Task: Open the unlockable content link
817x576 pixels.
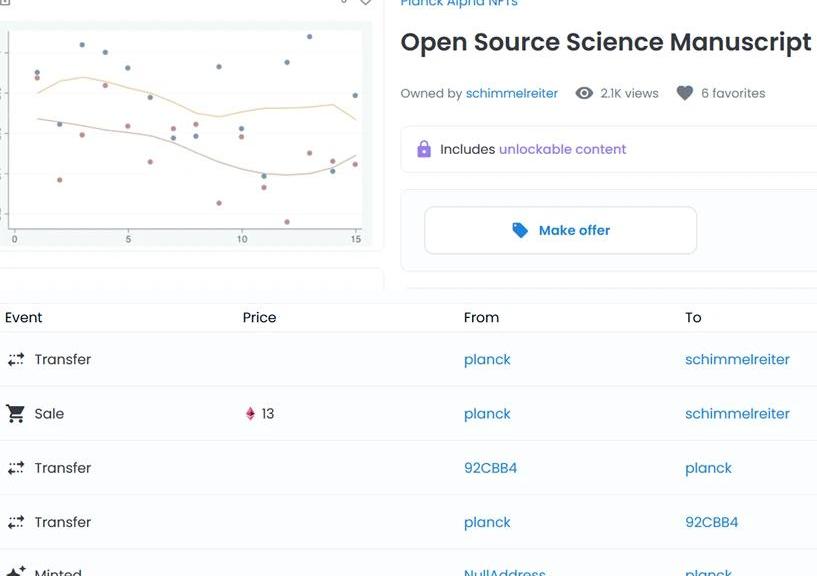Action: click(x=562, y=149)
